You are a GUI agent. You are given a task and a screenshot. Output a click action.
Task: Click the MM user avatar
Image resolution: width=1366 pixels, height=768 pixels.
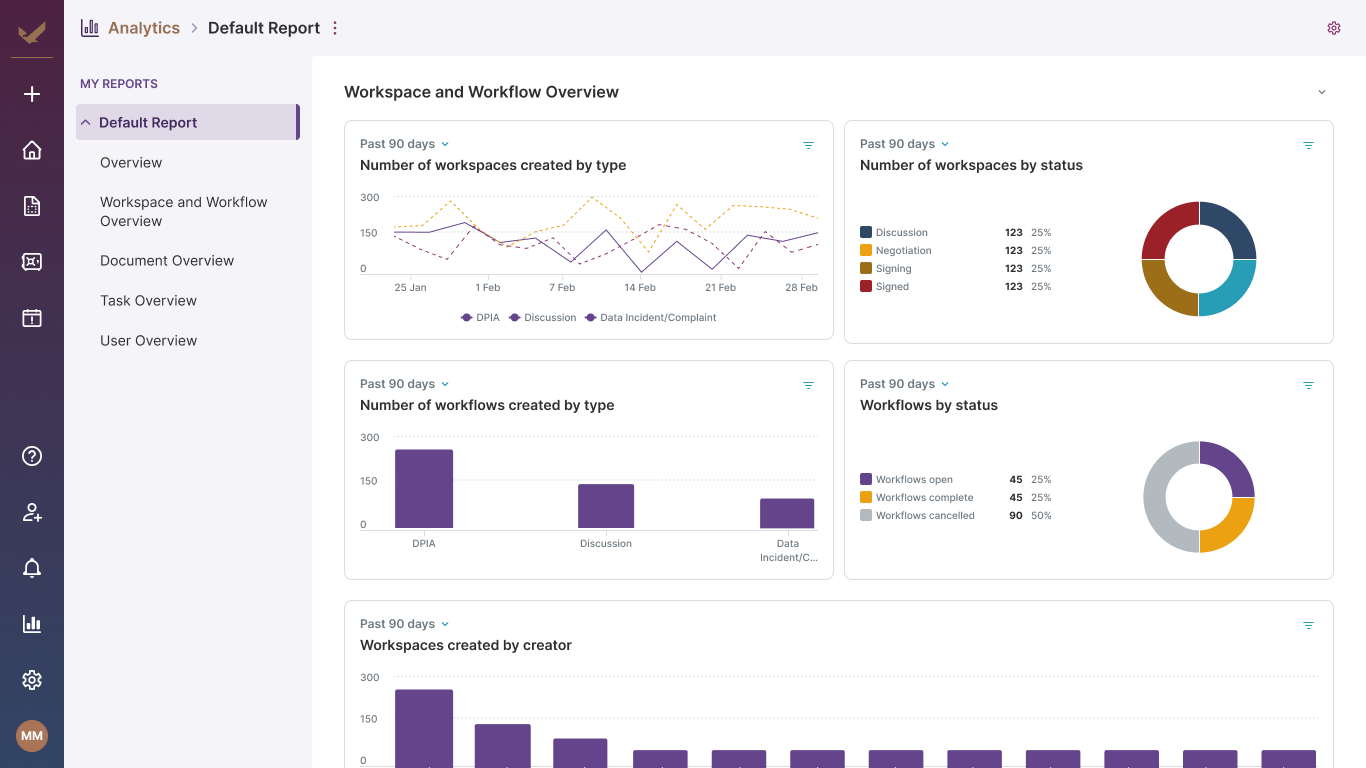32,736
